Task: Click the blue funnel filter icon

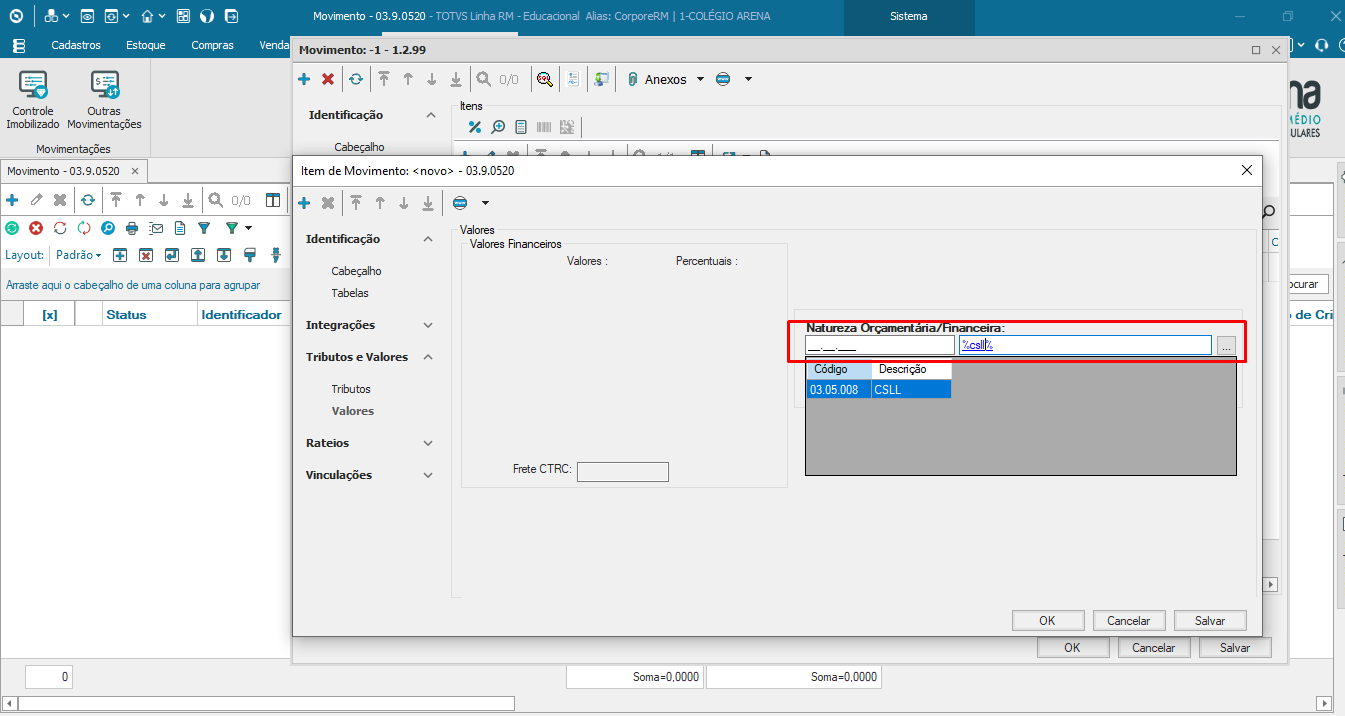Action: click(x=204, y=228)
